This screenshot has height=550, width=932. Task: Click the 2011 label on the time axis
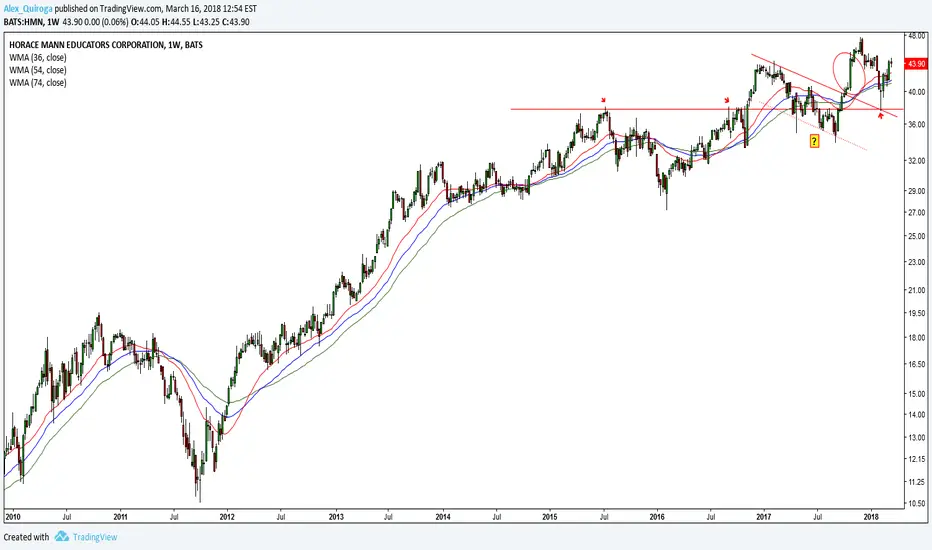(x=121, y=517)
